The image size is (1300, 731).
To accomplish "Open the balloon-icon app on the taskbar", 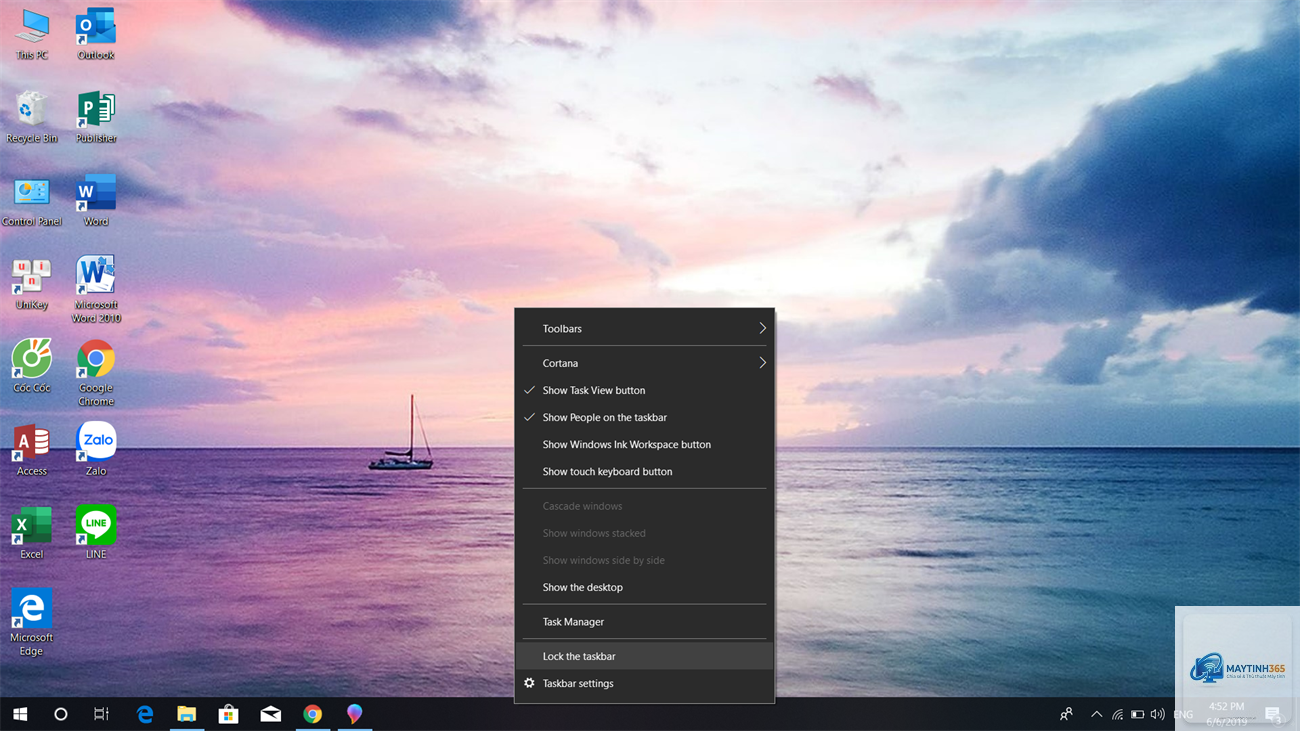I will (x=354, y=714).
